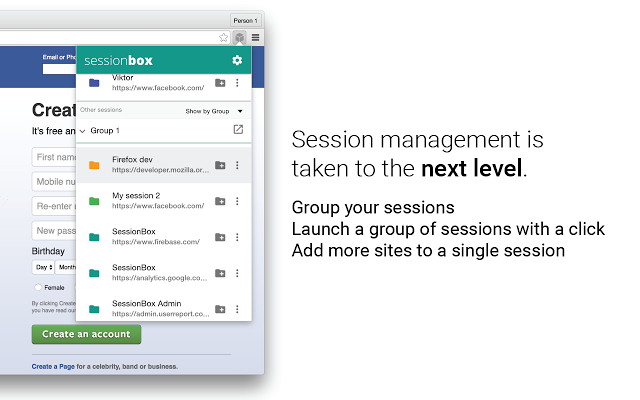Launch Group 1 sessions with open-in-new icon
The height and width of the screenshot is (400, 640).
[x=237, y=130]
